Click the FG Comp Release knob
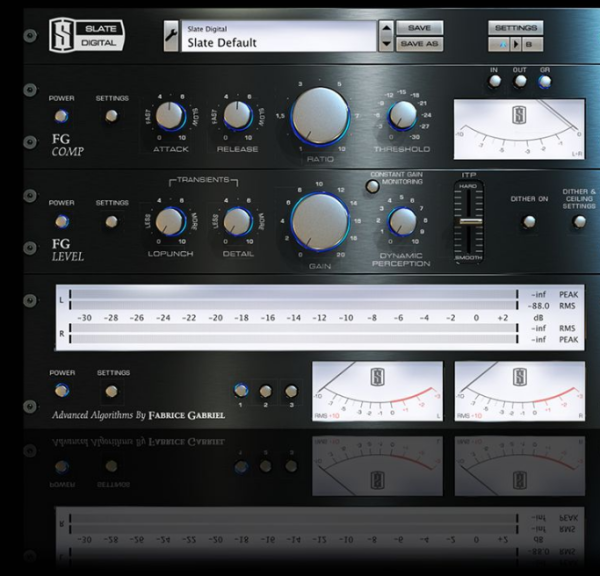 click(x=237, y=116)
